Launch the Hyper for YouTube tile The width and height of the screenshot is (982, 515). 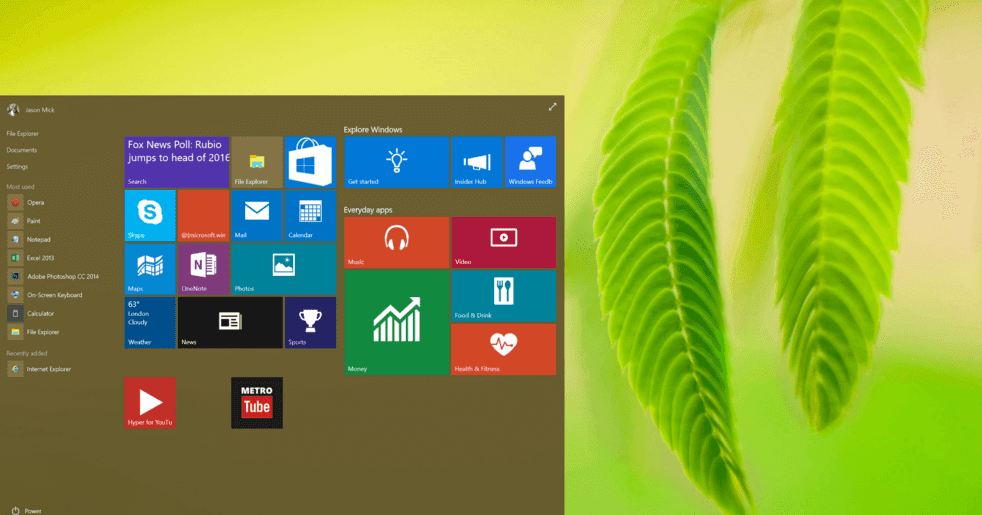click(150, 403)
